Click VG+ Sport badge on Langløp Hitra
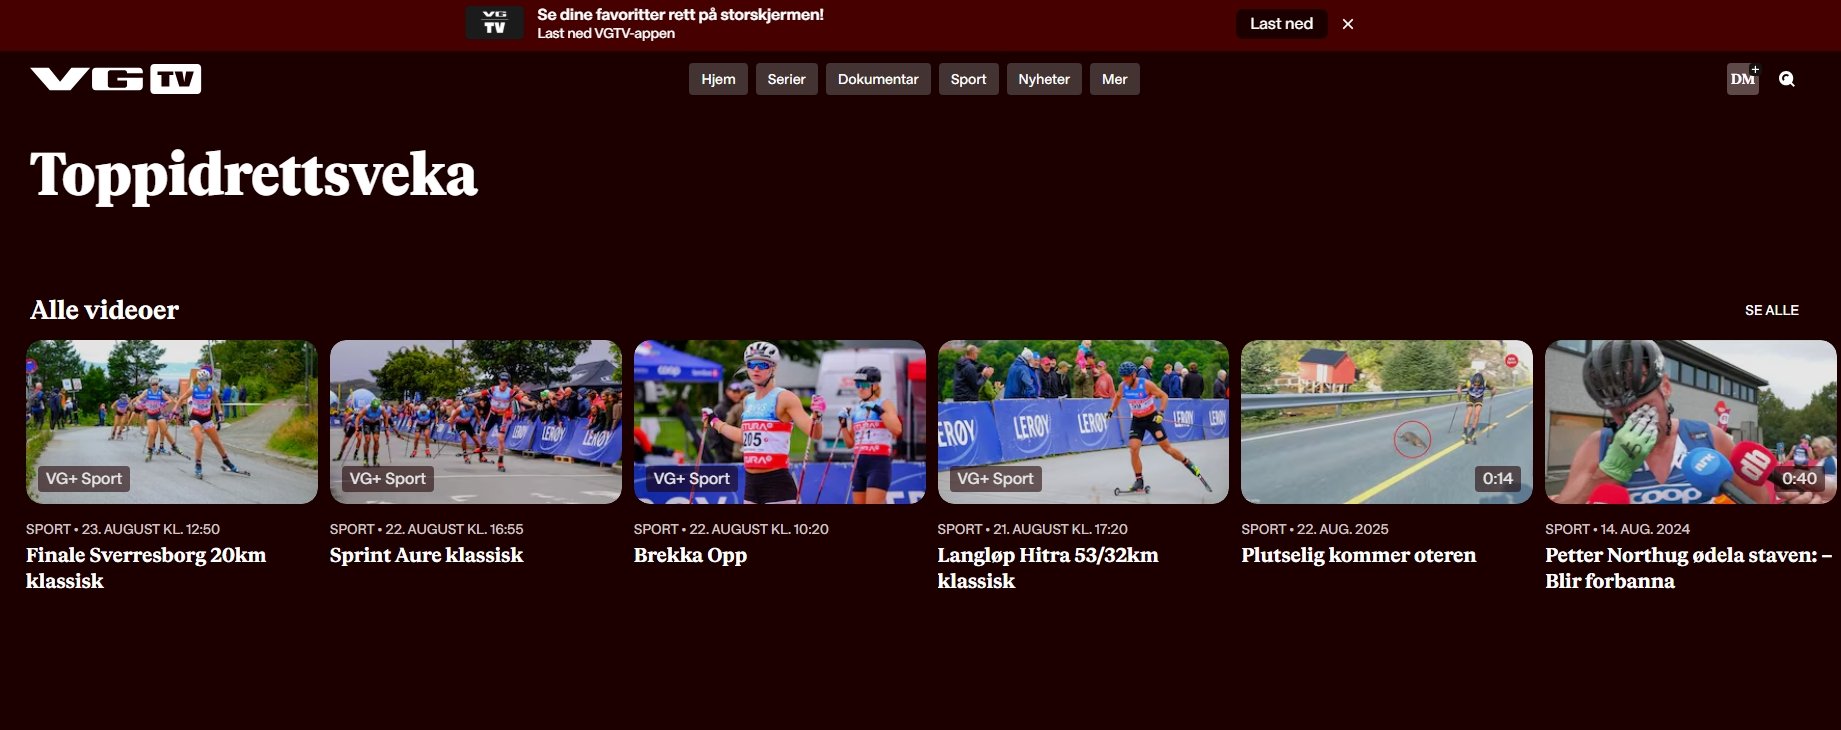 995,479
